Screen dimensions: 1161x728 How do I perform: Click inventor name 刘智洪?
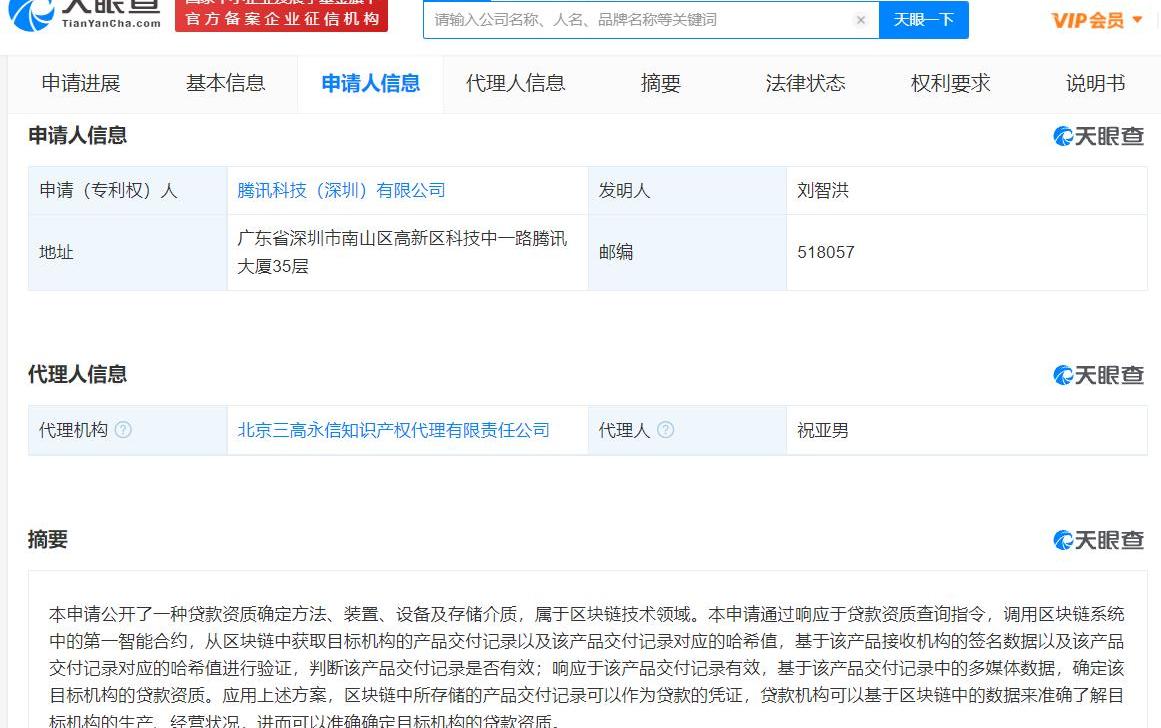pyautogui.click(x=823, y=190)
